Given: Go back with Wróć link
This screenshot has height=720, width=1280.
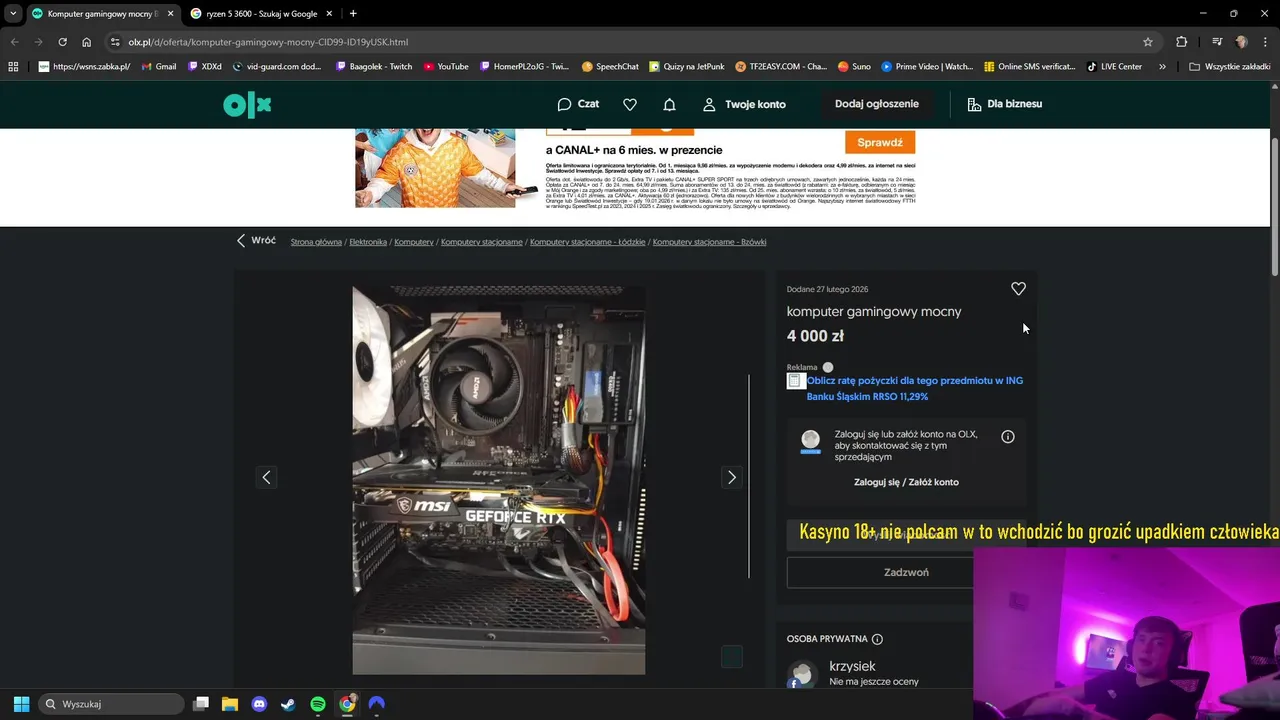Looking at the screenshot, I should [x=256, y=241].
